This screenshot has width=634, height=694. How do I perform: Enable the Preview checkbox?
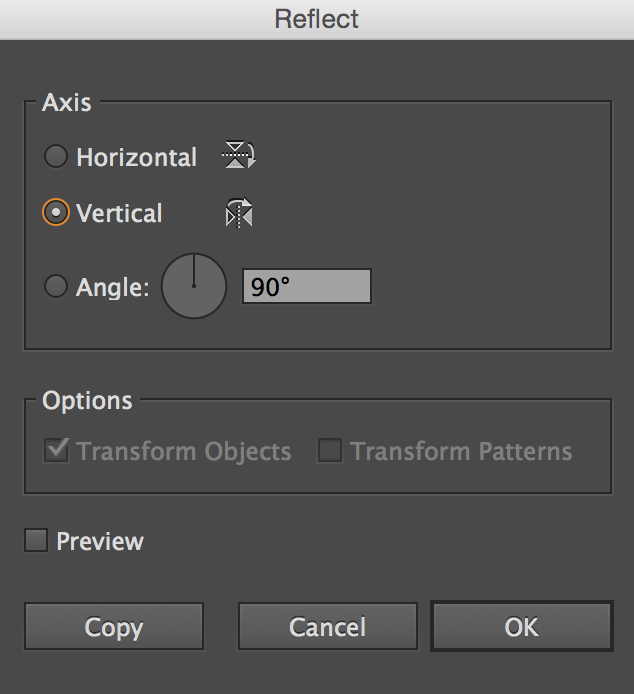(36, 541)
